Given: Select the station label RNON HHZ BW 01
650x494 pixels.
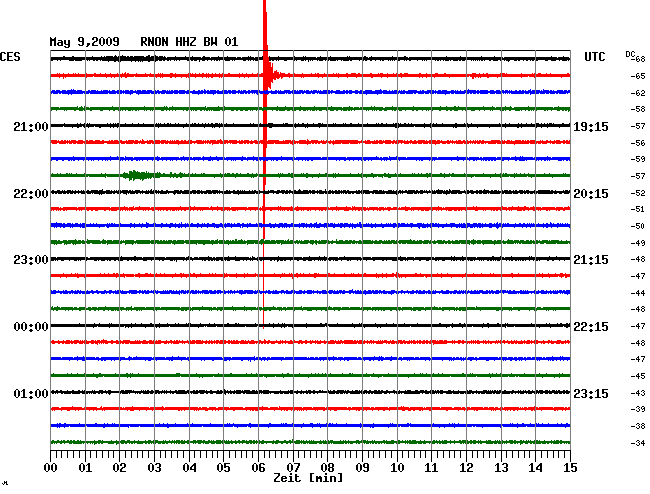Looking at the screenshot, I should point(189,42).
